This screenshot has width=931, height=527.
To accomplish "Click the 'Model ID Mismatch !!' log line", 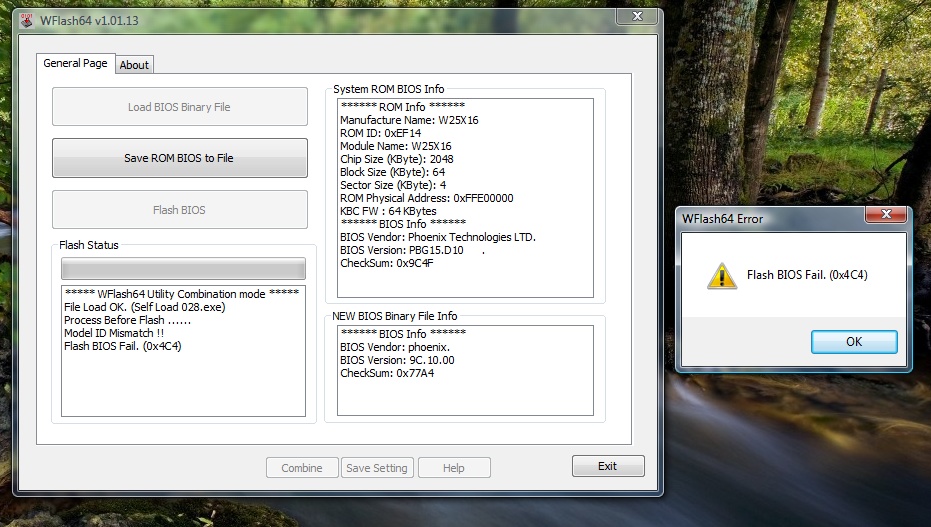I will 114,333.
